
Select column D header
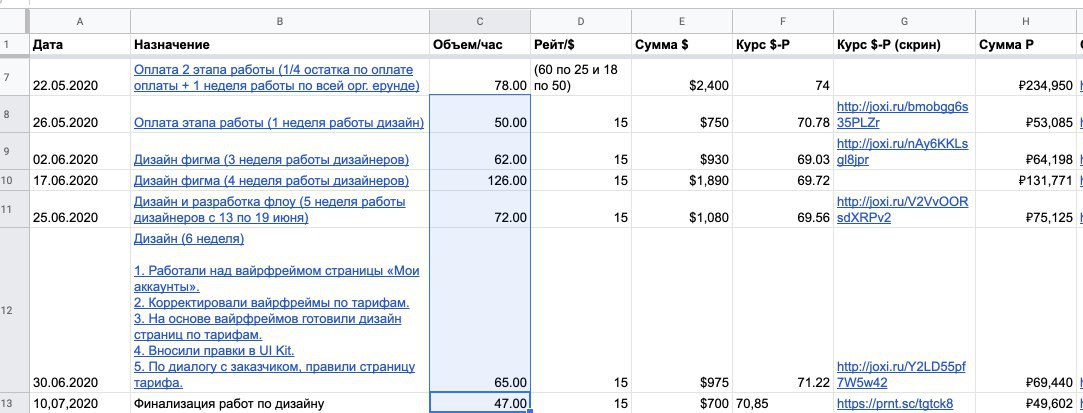[580, 21]
